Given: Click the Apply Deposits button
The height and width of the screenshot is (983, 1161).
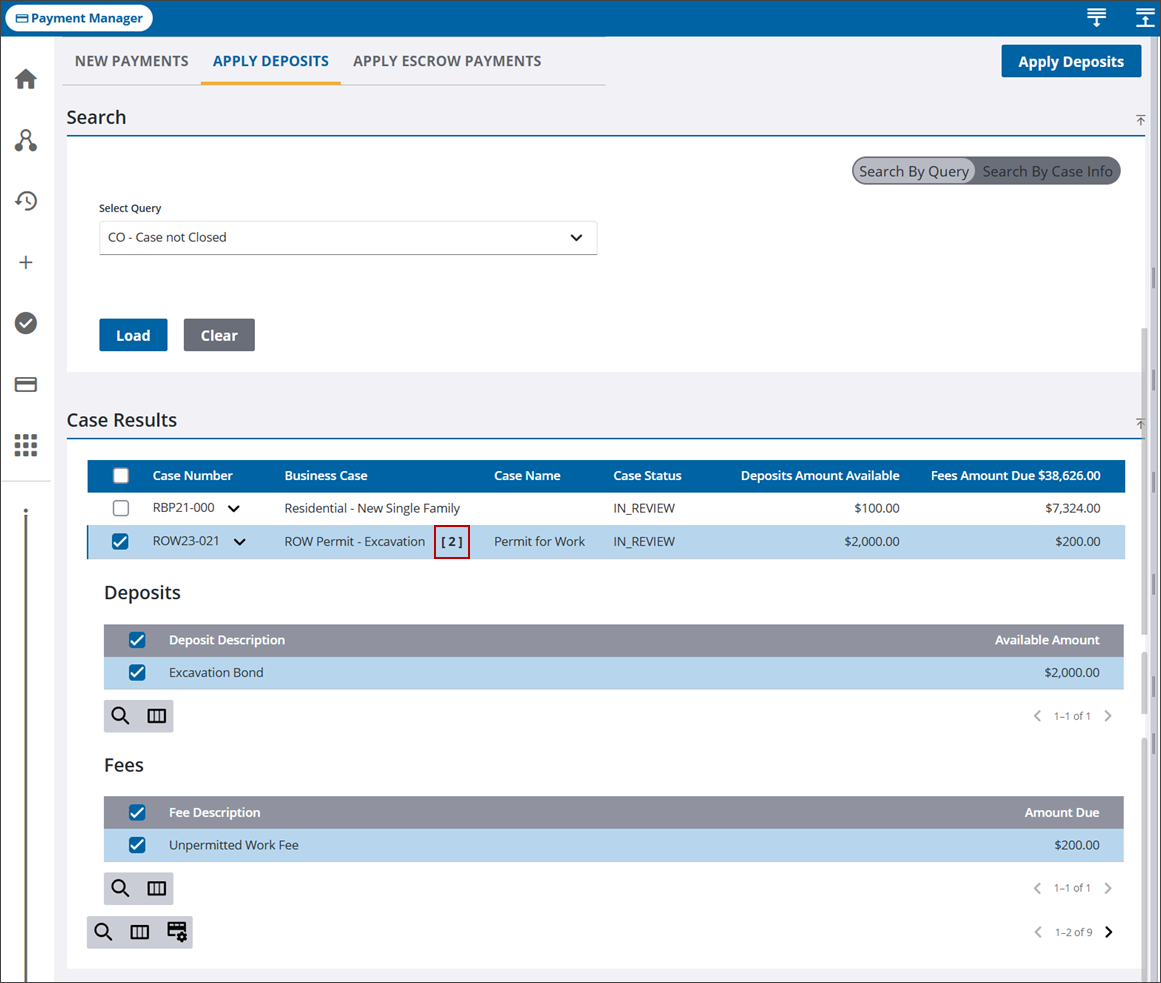Looking at the screenshot, I should (x=1070, y=62).
